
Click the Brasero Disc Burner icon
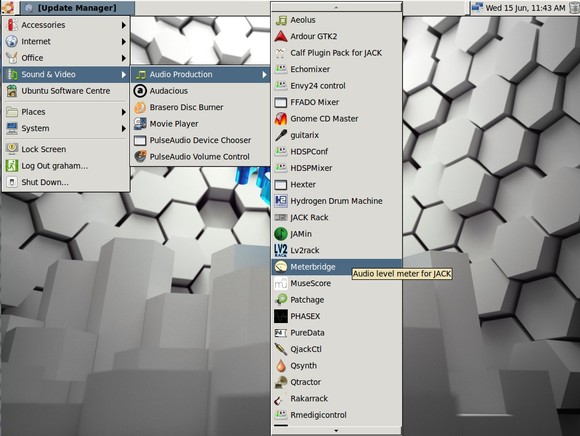pyautogui.click(x=140, y=107)
